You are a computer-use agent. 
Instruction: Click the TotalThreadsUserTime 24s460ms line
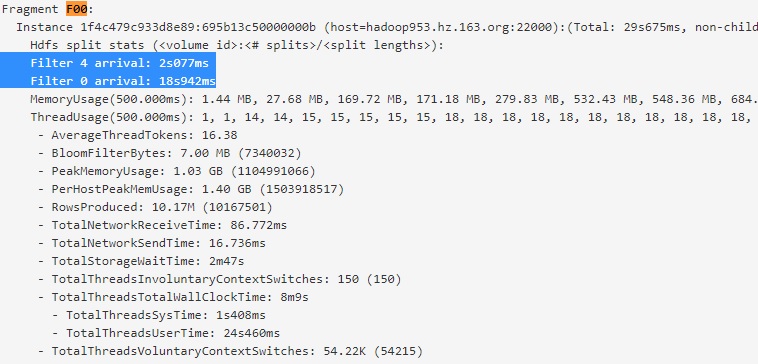pyautogui.click(x=166, y=333)
